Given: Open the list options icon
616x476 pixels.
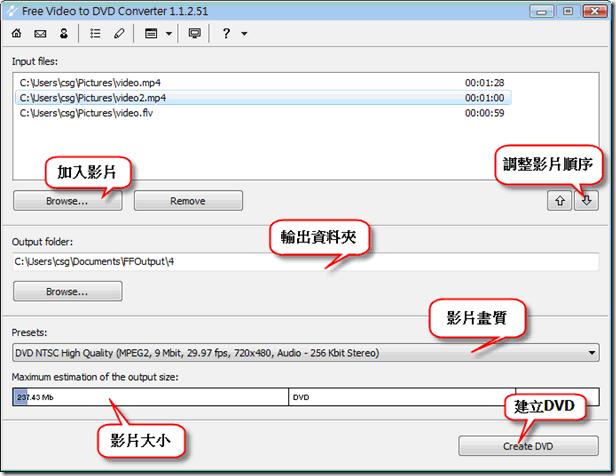Looking at the screenshot, I should (95, 33).
